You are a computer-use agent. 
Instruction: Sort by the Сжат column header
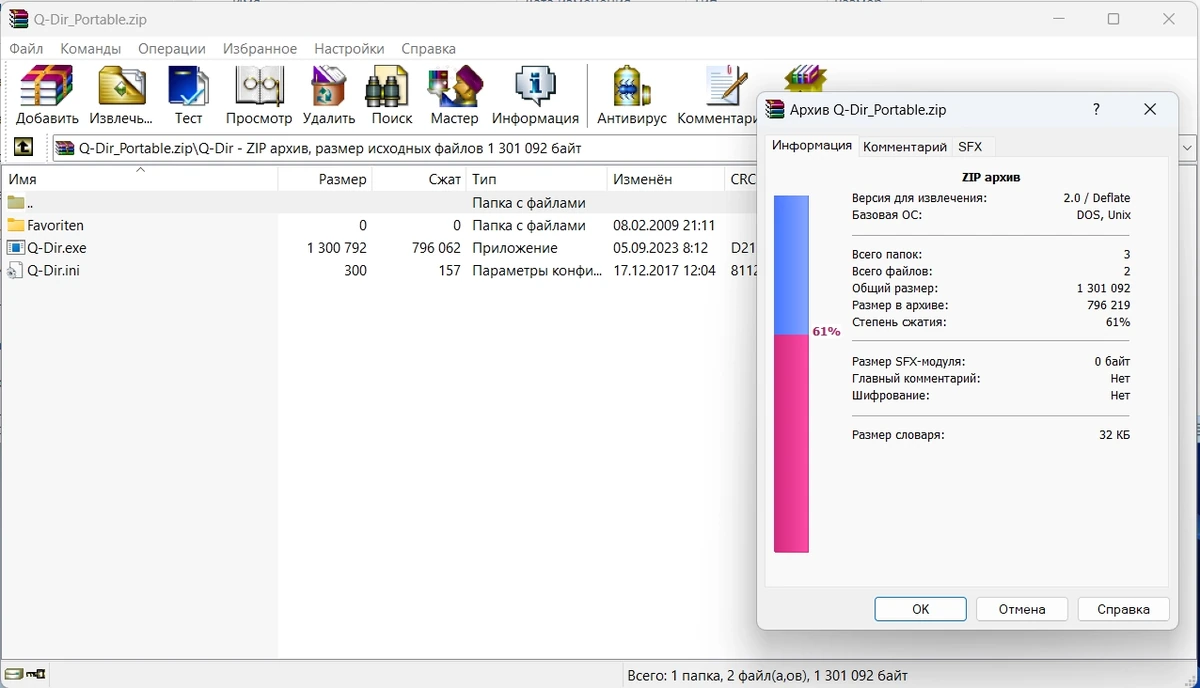click(419, 179)
